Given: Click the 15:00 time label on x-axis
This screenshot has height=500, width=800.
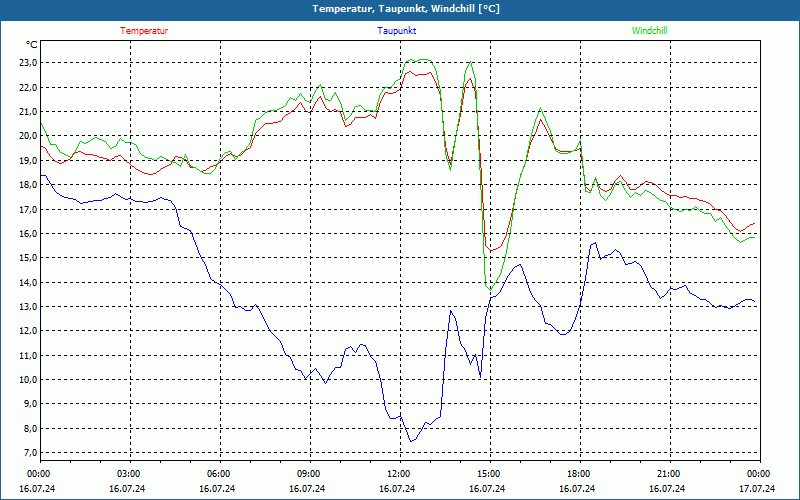Looking at the screenshot, I should click(488, 474).
